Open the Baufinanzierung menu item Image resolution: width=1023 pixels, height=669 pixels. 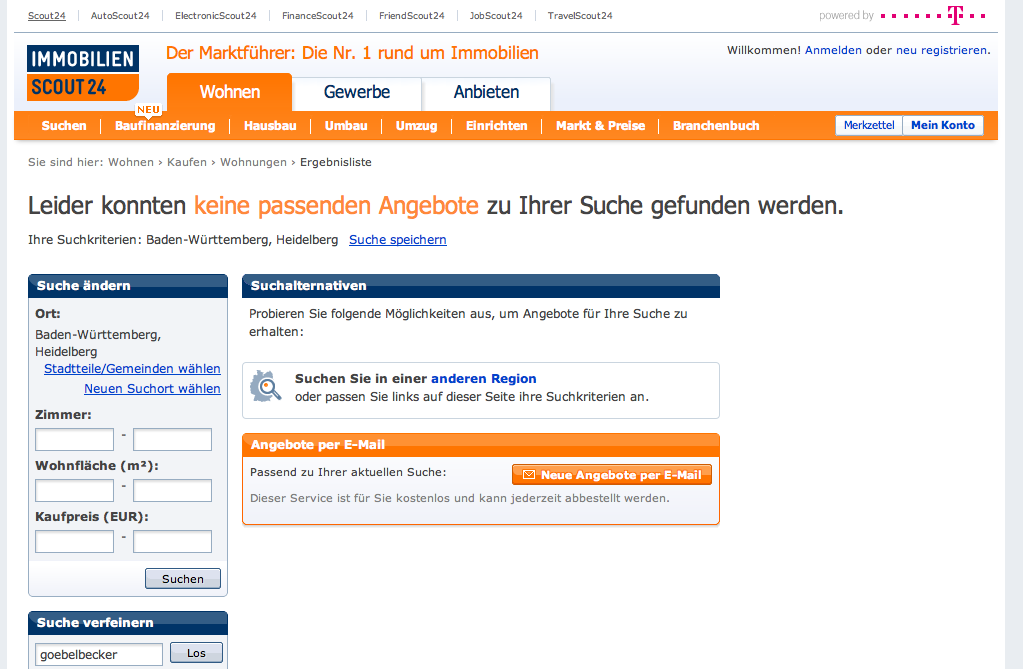[x=165, y=126]
